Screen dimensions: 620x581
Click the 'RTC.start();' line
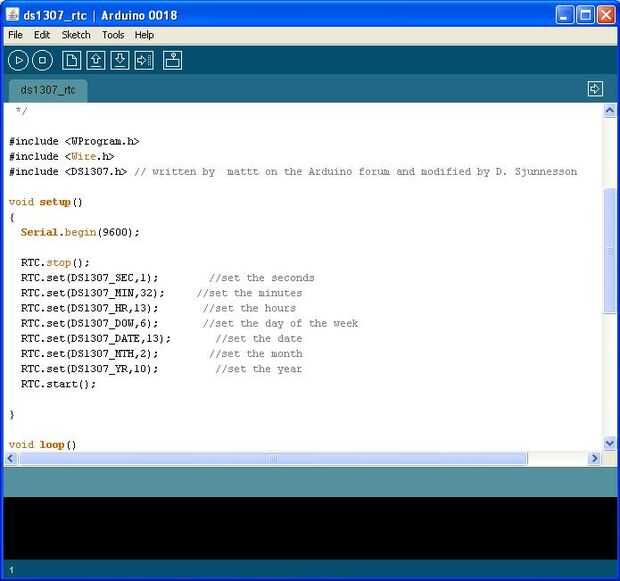(58, 384)
